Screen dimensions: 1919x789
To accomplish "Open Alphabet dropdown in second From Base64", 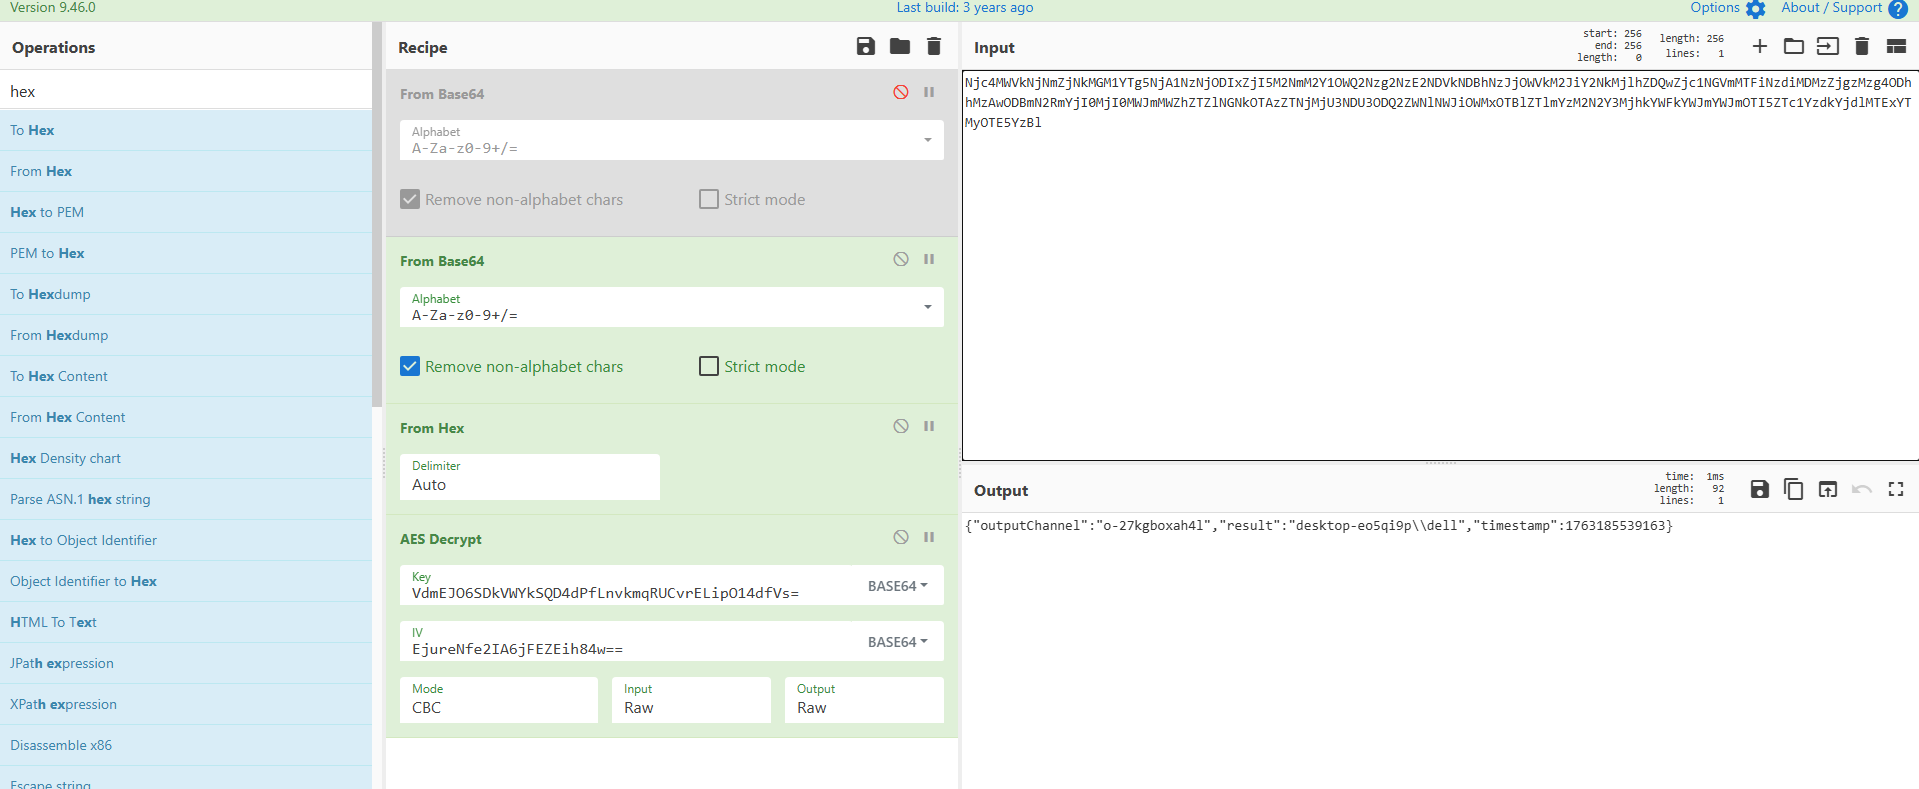I will [928, 307].
